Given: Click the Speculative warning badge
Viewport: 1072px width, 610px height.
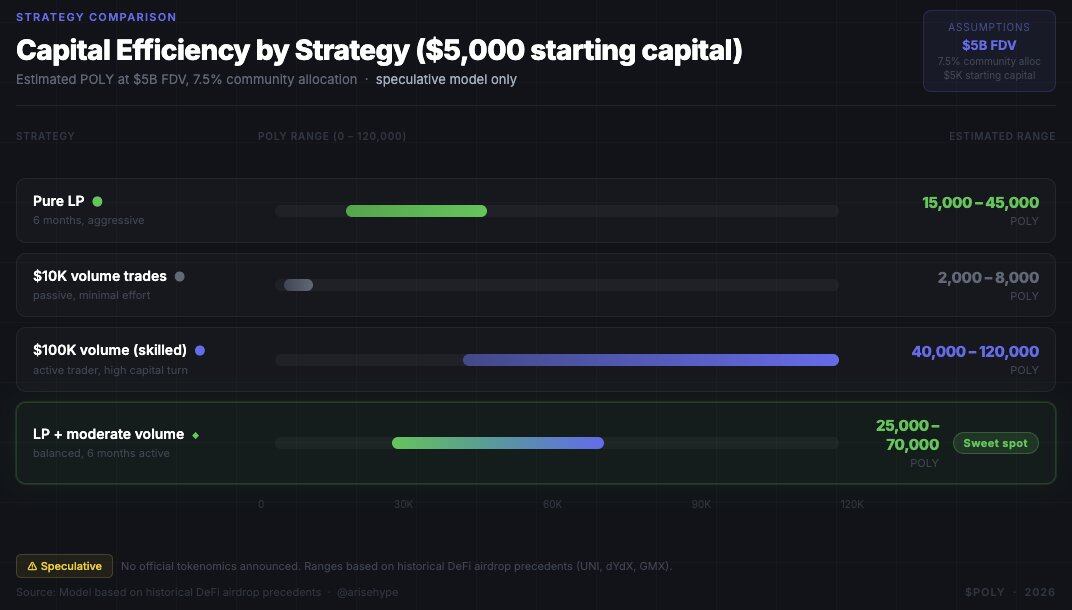Looking at the screenshot, I should coord(64,566).
